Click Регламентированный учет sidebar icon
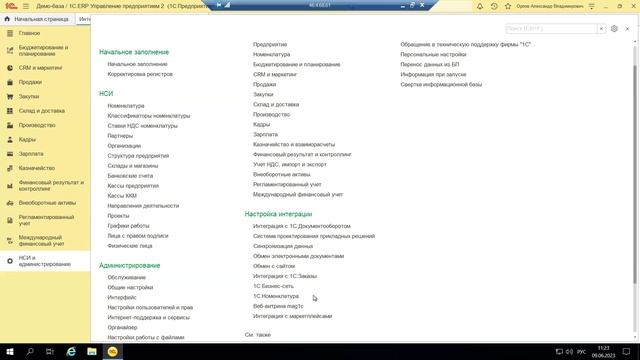Viewport: 640px width, 360px height. click(10, 220)
